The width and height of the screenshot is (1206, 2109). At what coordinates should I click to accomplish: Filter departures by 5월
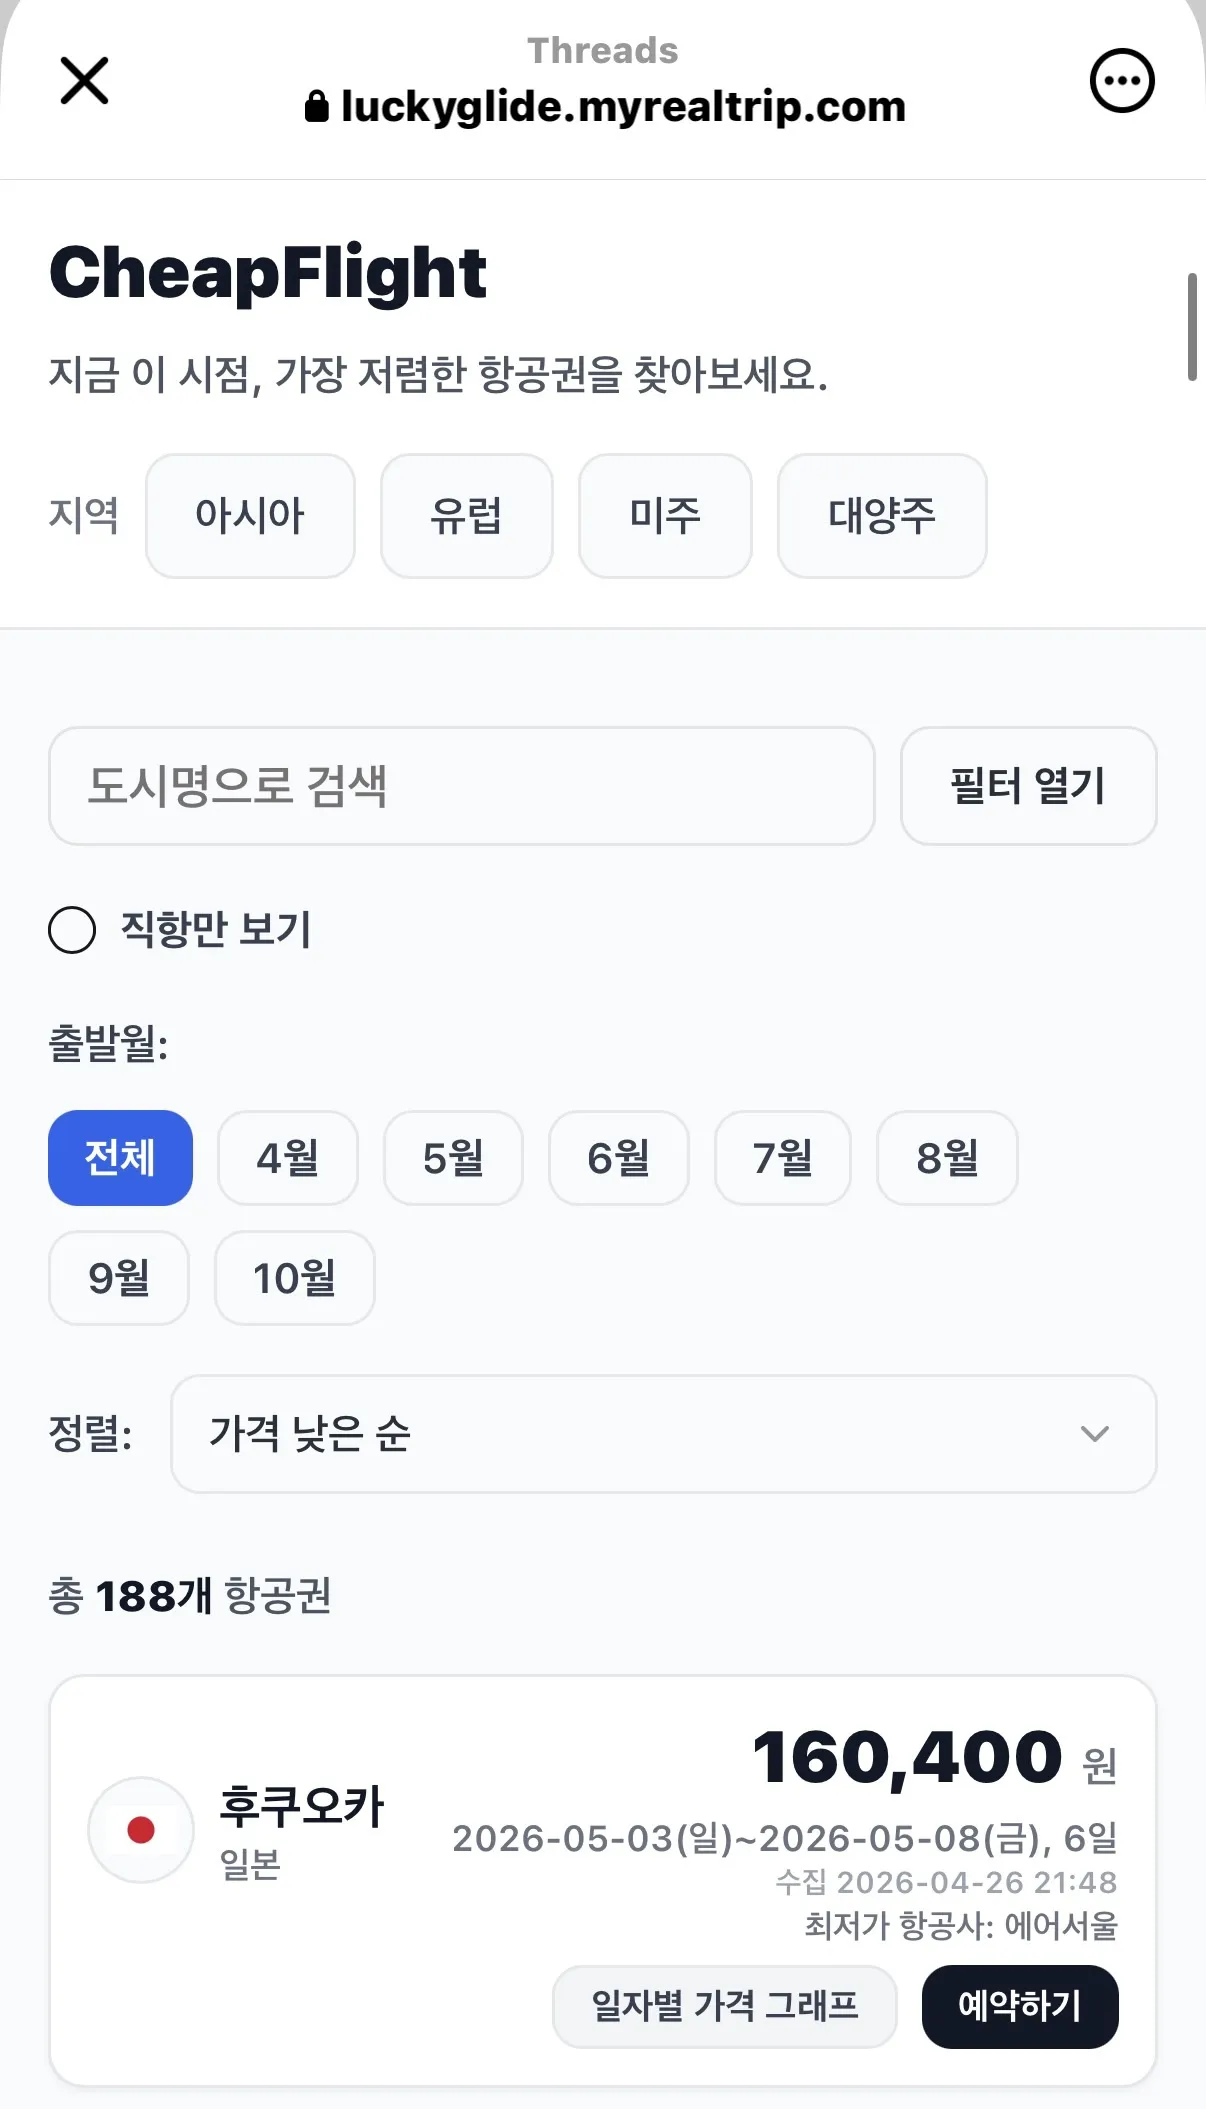pyautogui.click(x=453, y=1158)
